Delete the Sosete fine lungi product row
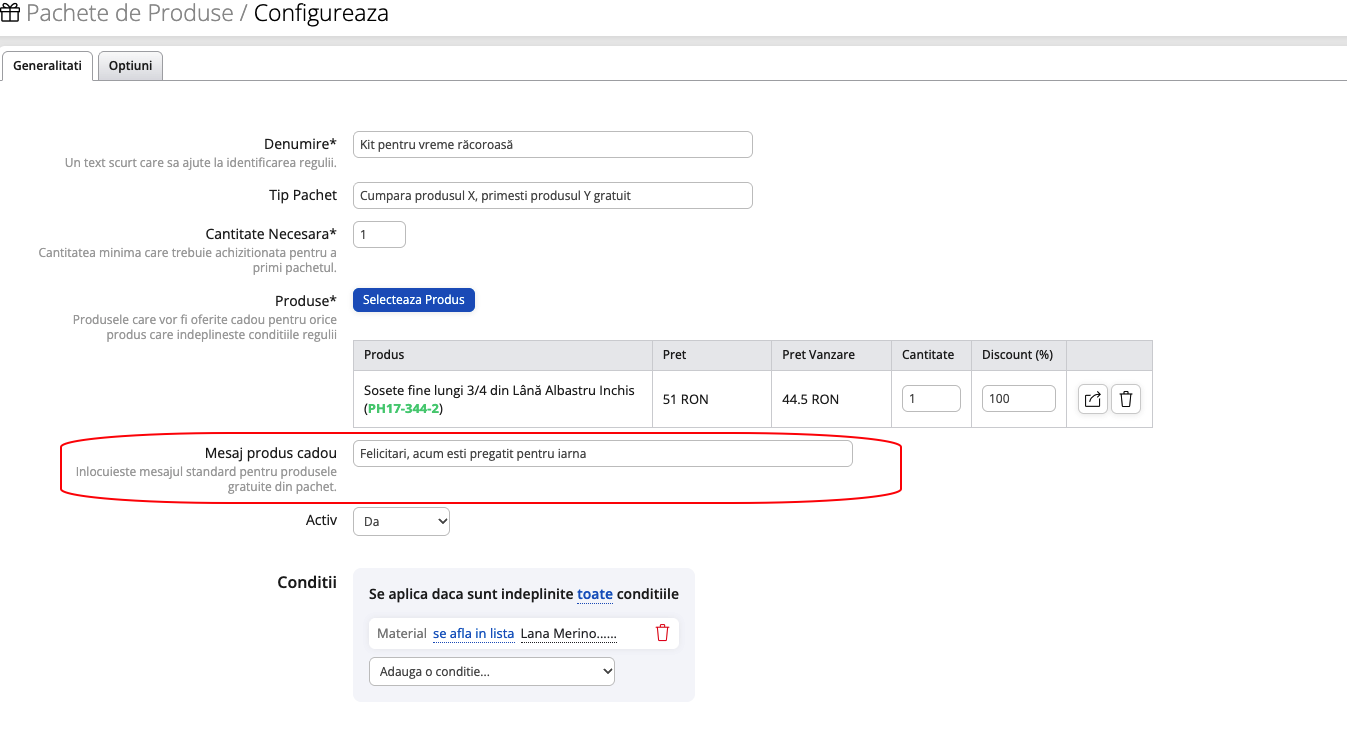The width and height of the screenshot is (1347, 746). pos(1126,399)
